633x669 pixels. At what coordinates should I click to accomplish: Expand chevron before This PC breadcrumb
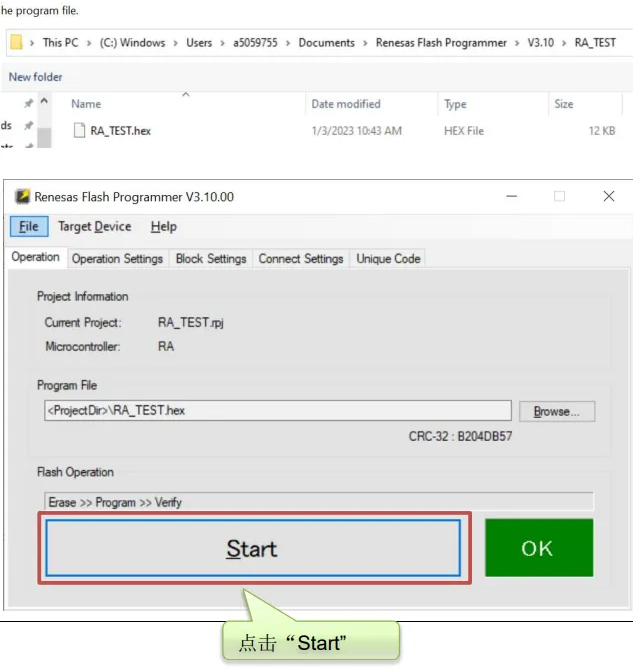[x=32, y=43]
